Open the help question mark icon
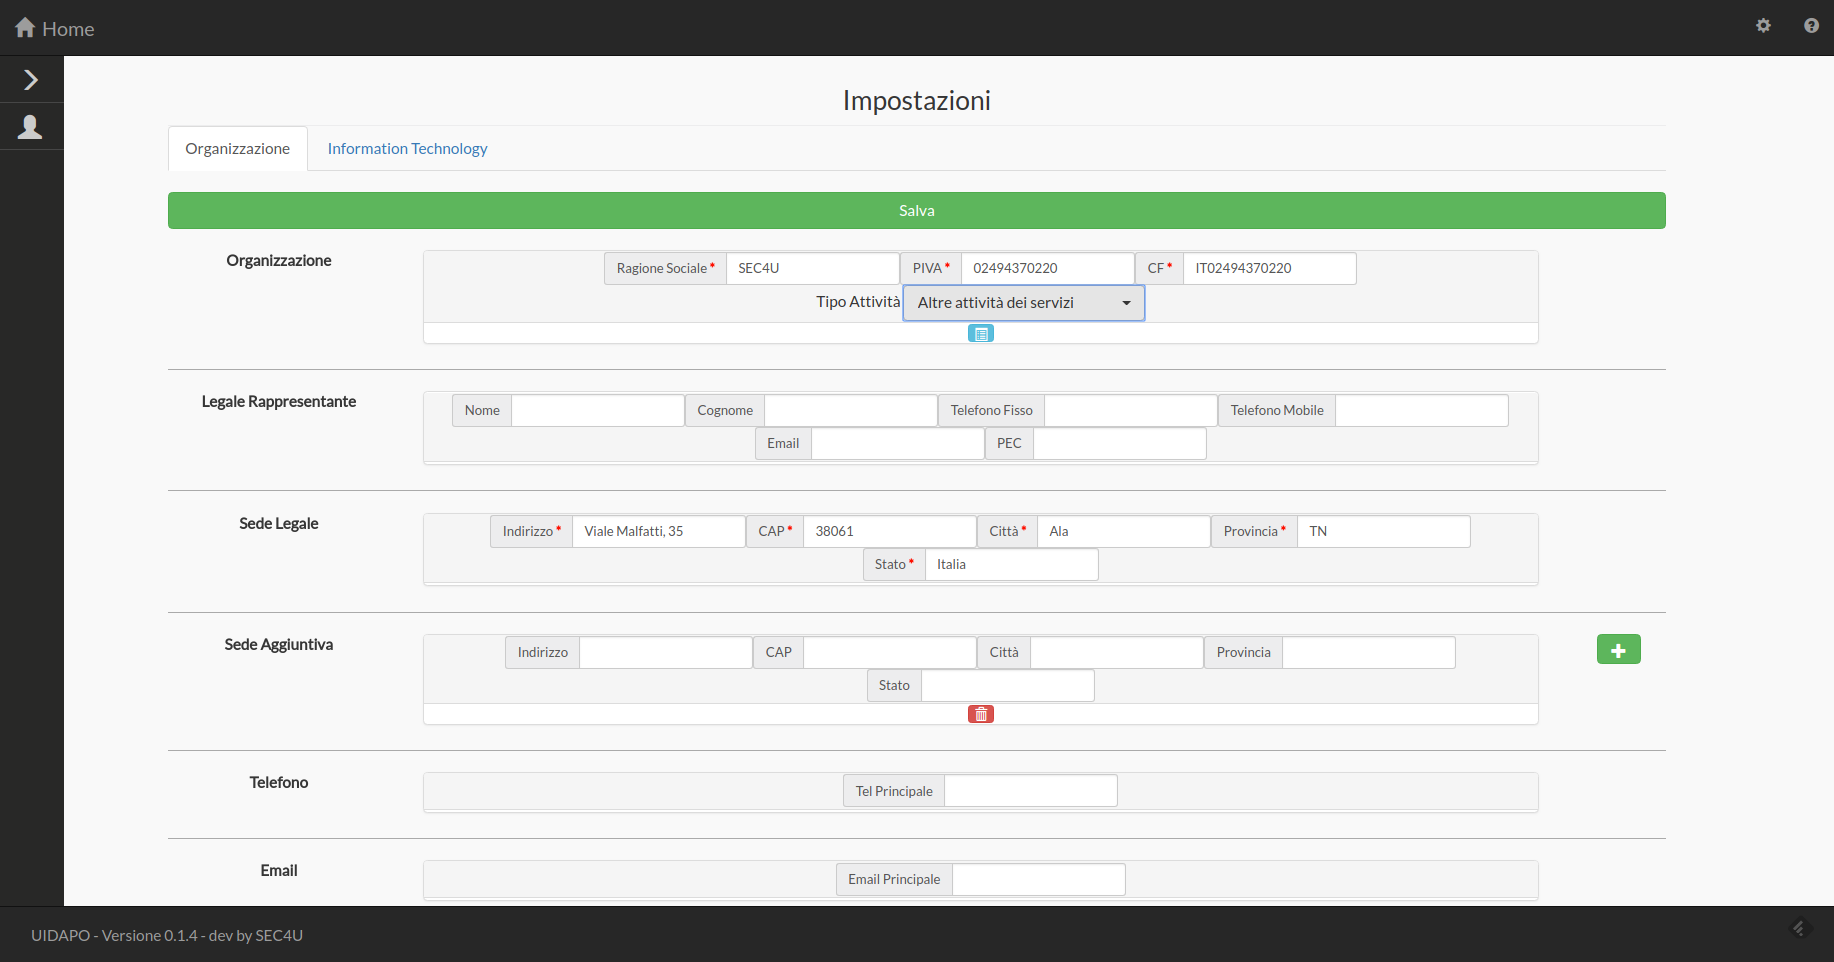1834x962 pixels. coord(1811,26)
